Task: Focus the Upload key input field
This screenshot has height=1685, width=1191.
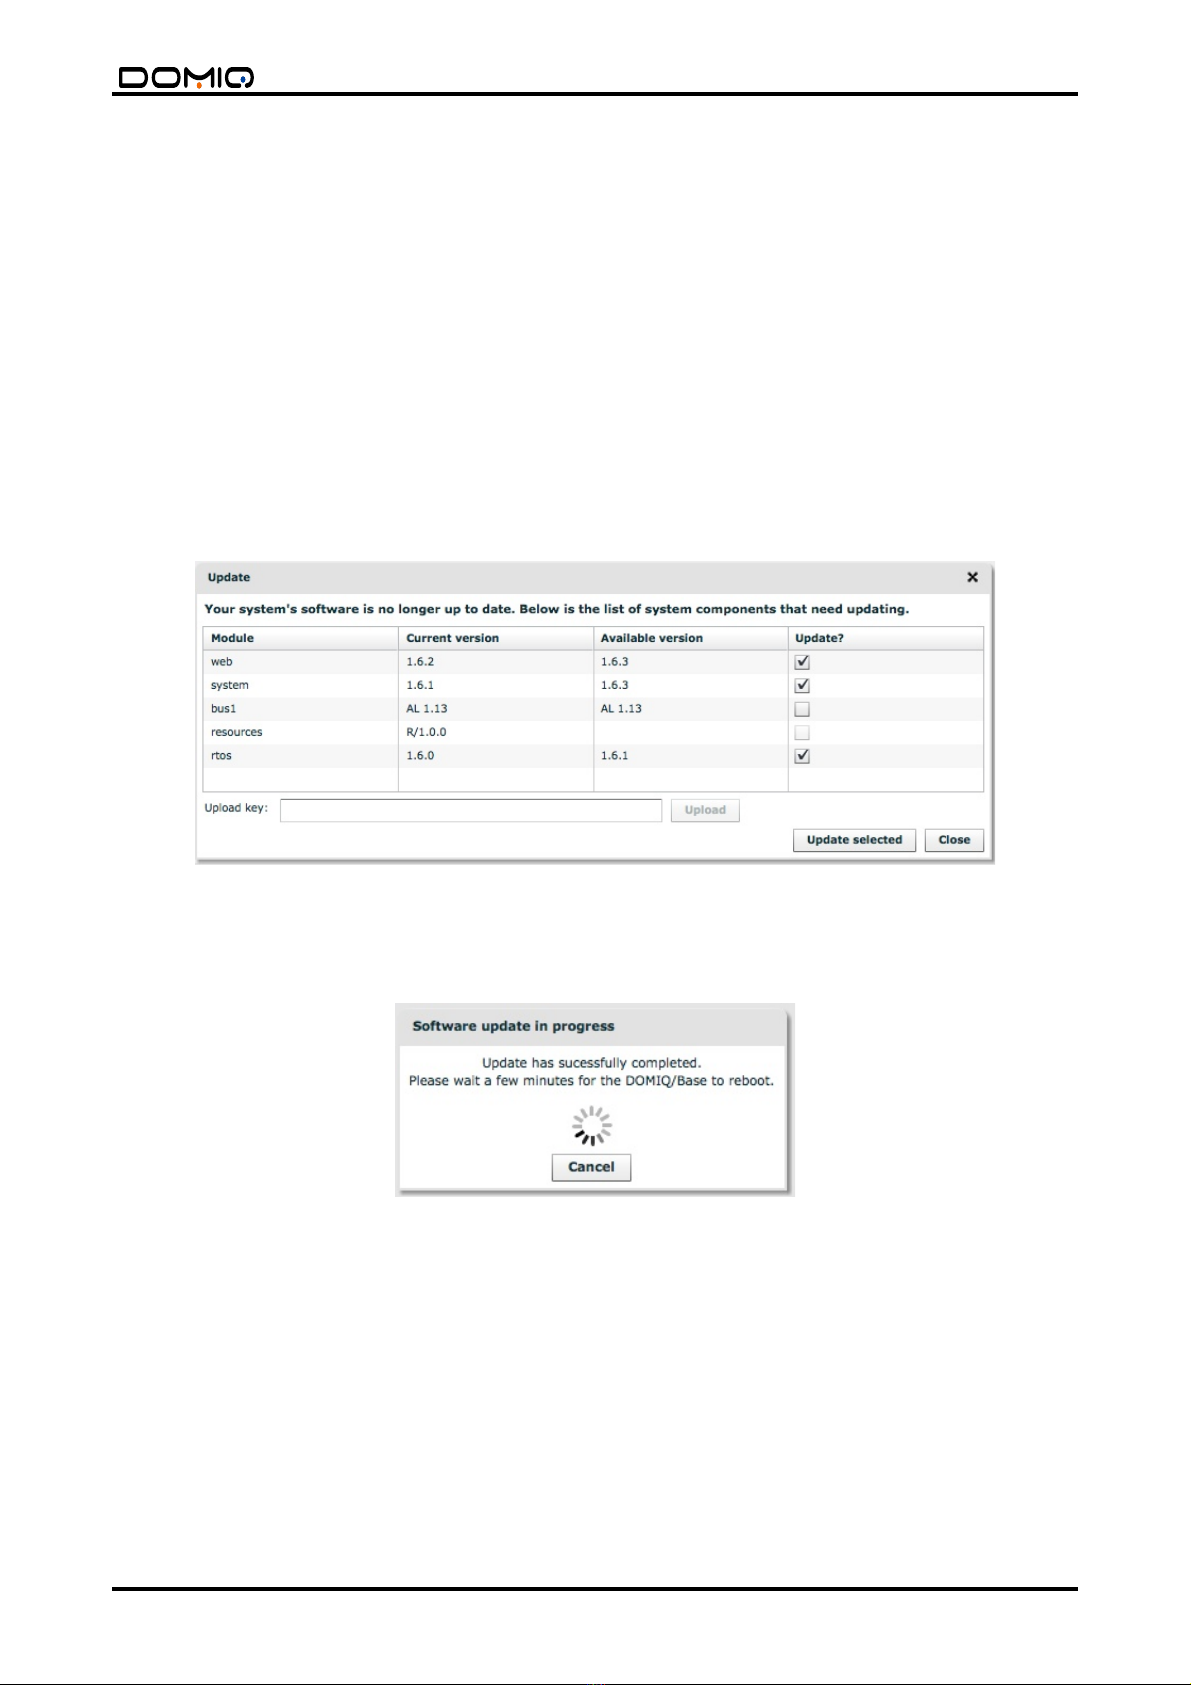Action: coord(470,810)
